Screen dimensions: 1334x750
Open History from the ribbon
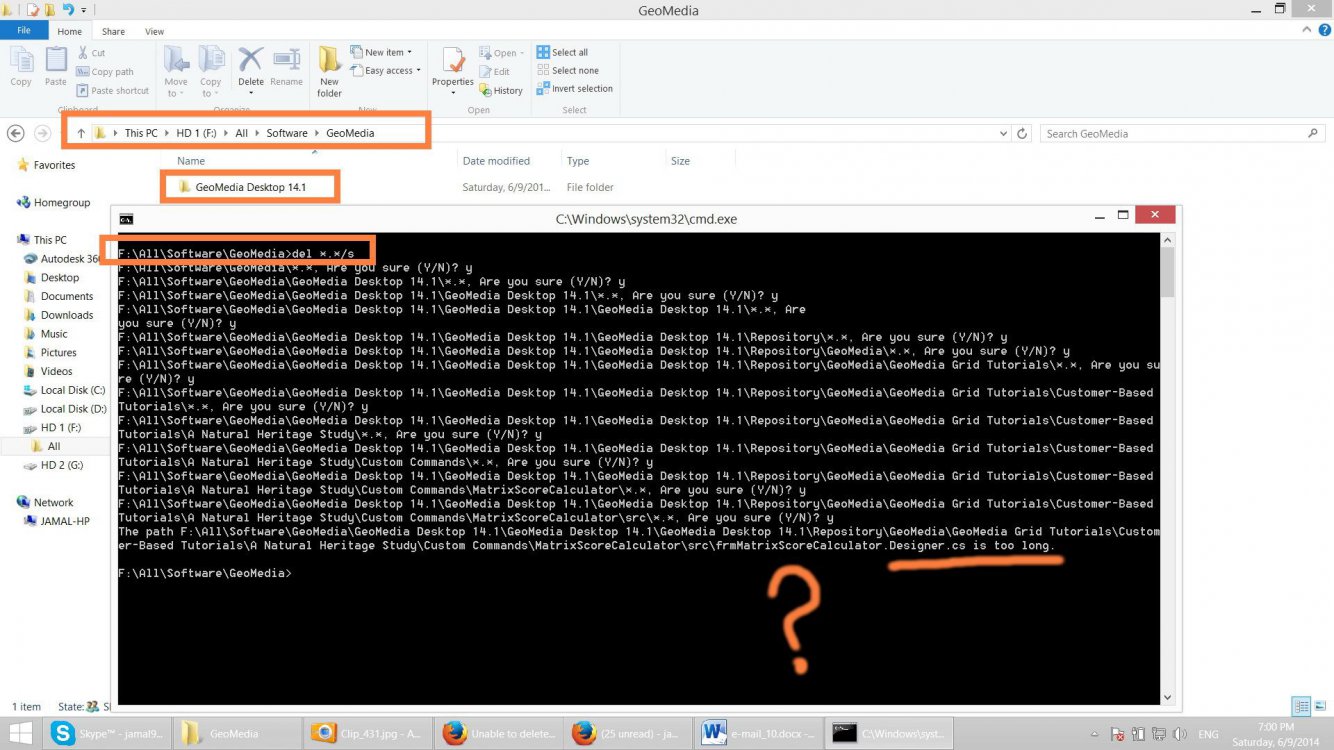(x=500, y=90)
